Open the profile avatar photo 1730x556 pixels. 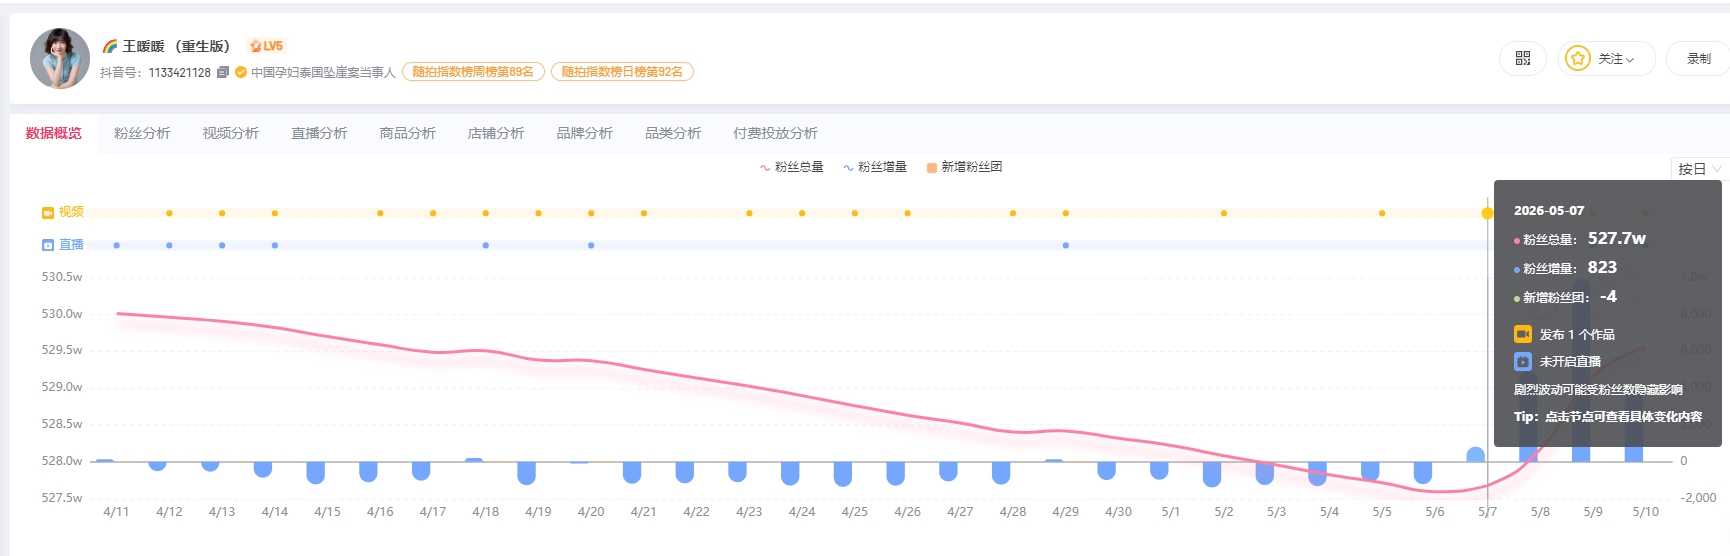coord(60,58)
